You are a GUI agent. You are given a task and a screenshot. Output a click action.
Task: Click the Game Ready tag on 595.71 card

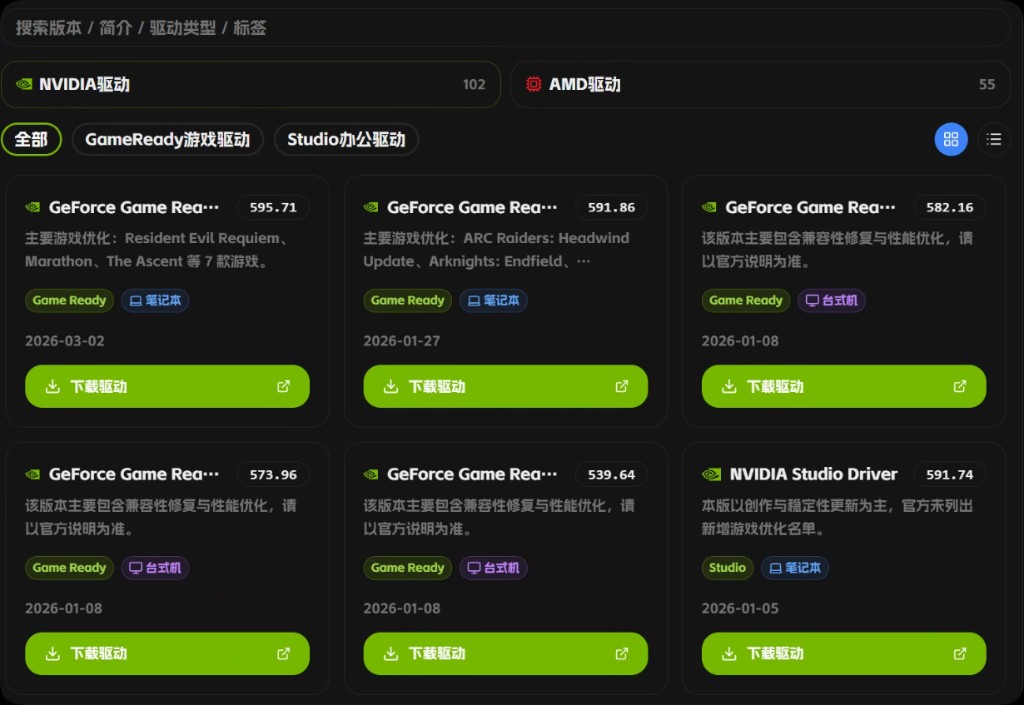[69, 300]
